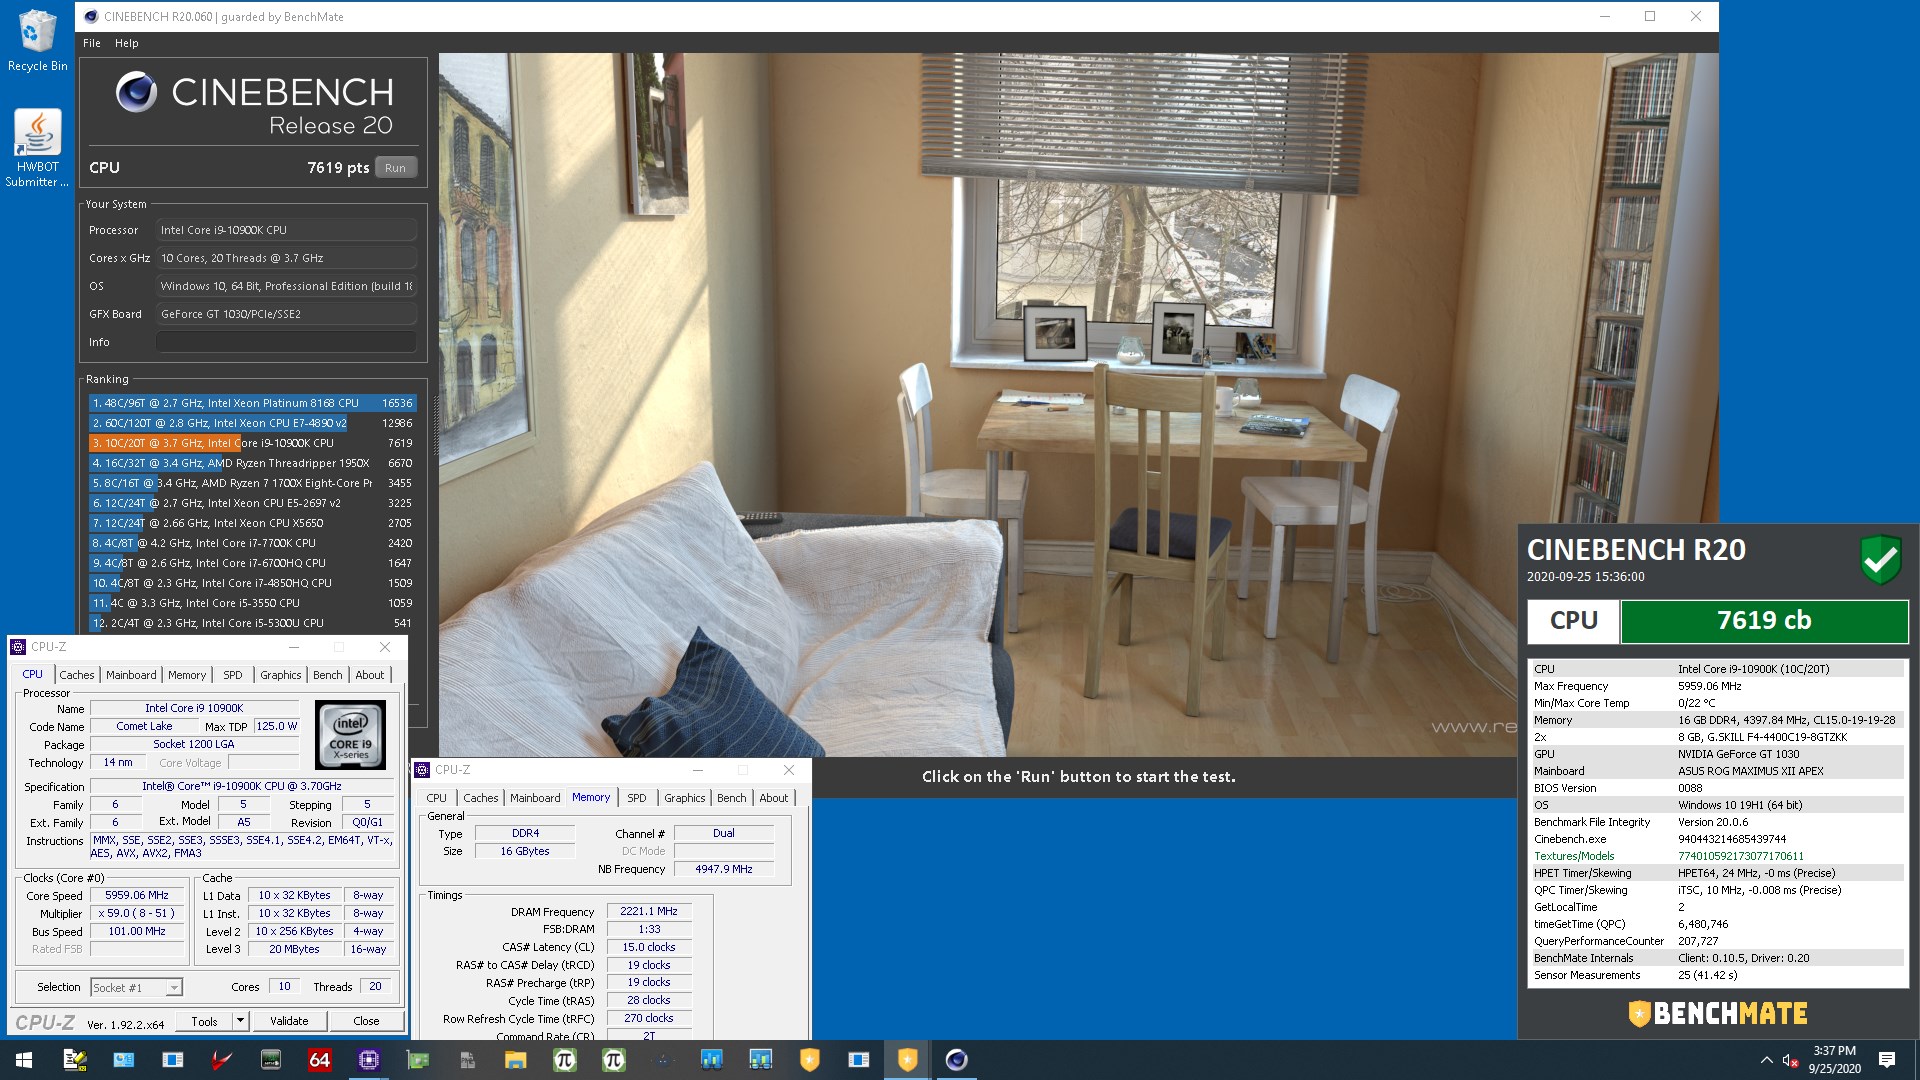1920x1080 pixels.
Task: Click the Max Frequency 5959.06 MHz row
Action: coord(1716,686)
